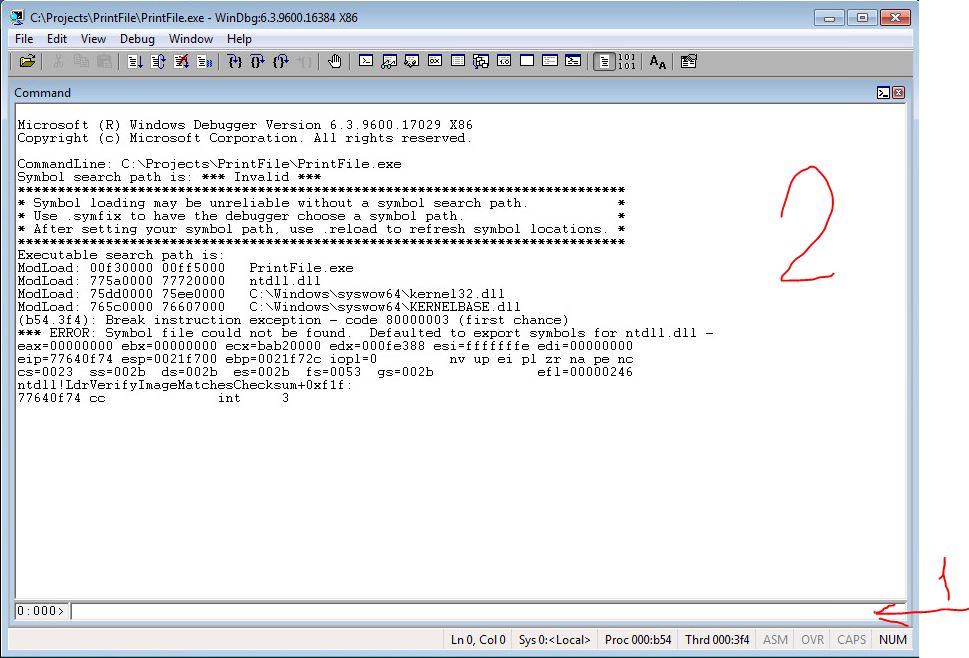Close the Command pane with its red X
This screenshot has width=969, height=658.
point(899,93)
